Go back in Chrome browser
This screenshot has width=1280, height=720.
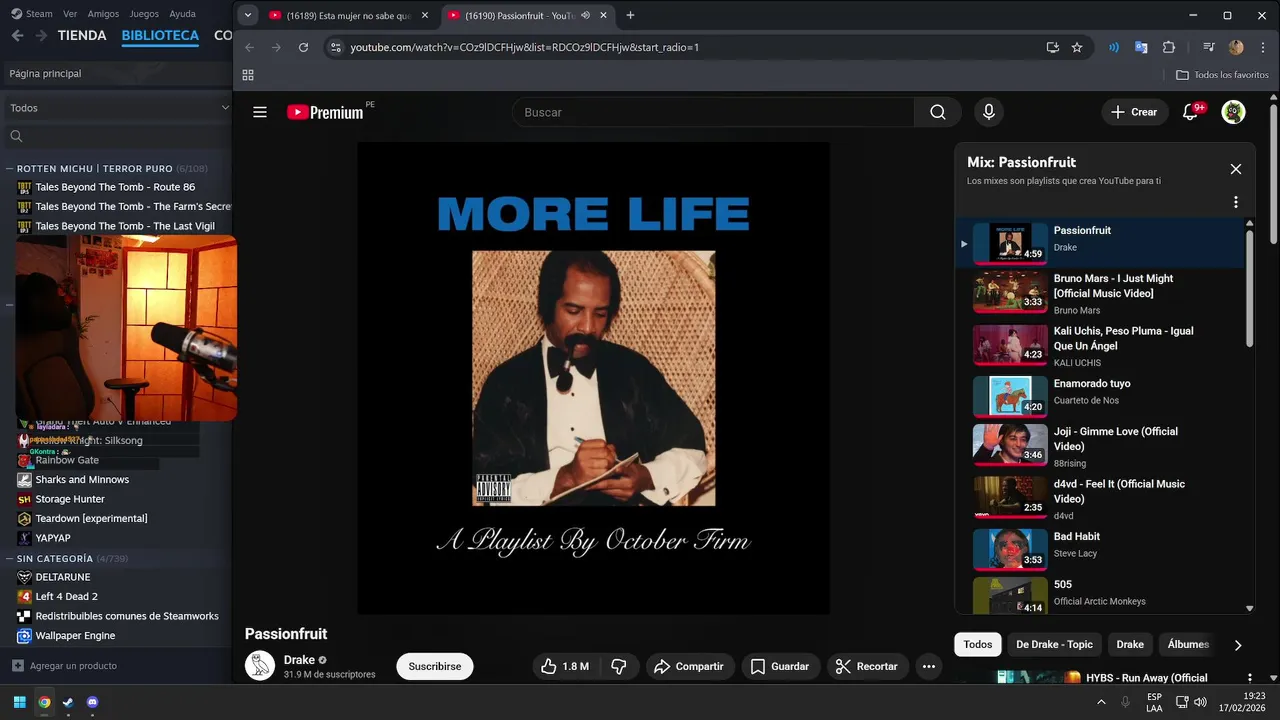pyautogui.click(x=249, y=47)
